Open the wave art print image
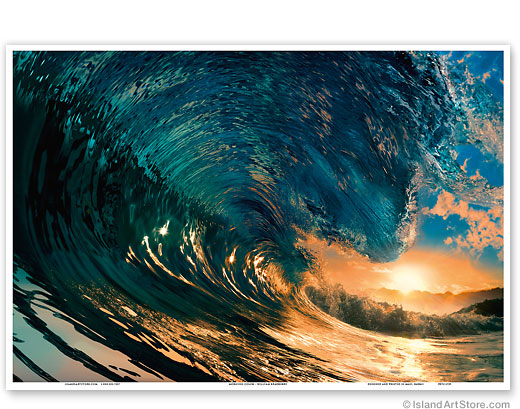520x409 pixels. [x=258, y=216]
